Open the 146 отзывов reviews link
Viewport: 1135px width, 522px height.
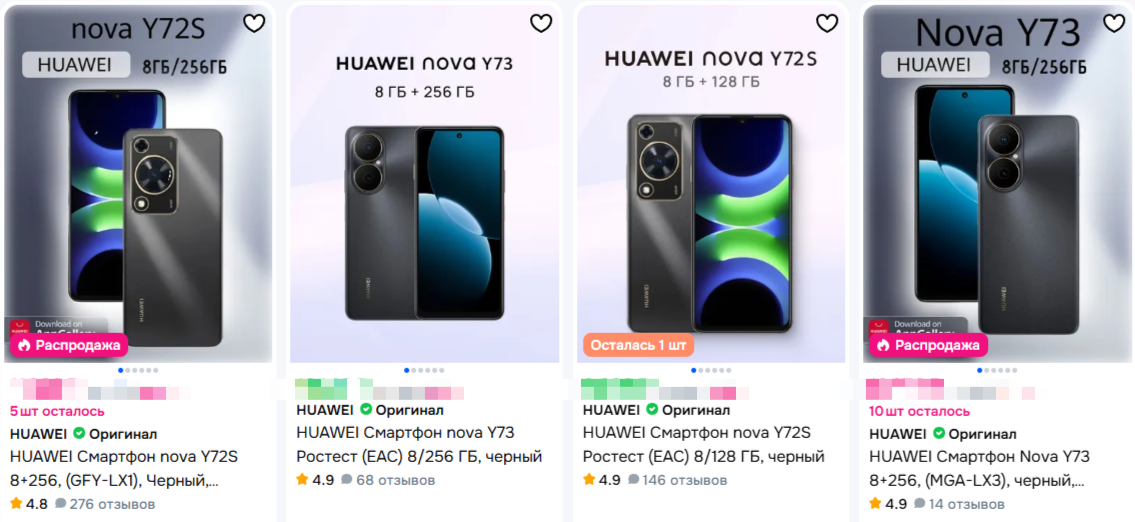coord(678,480)
